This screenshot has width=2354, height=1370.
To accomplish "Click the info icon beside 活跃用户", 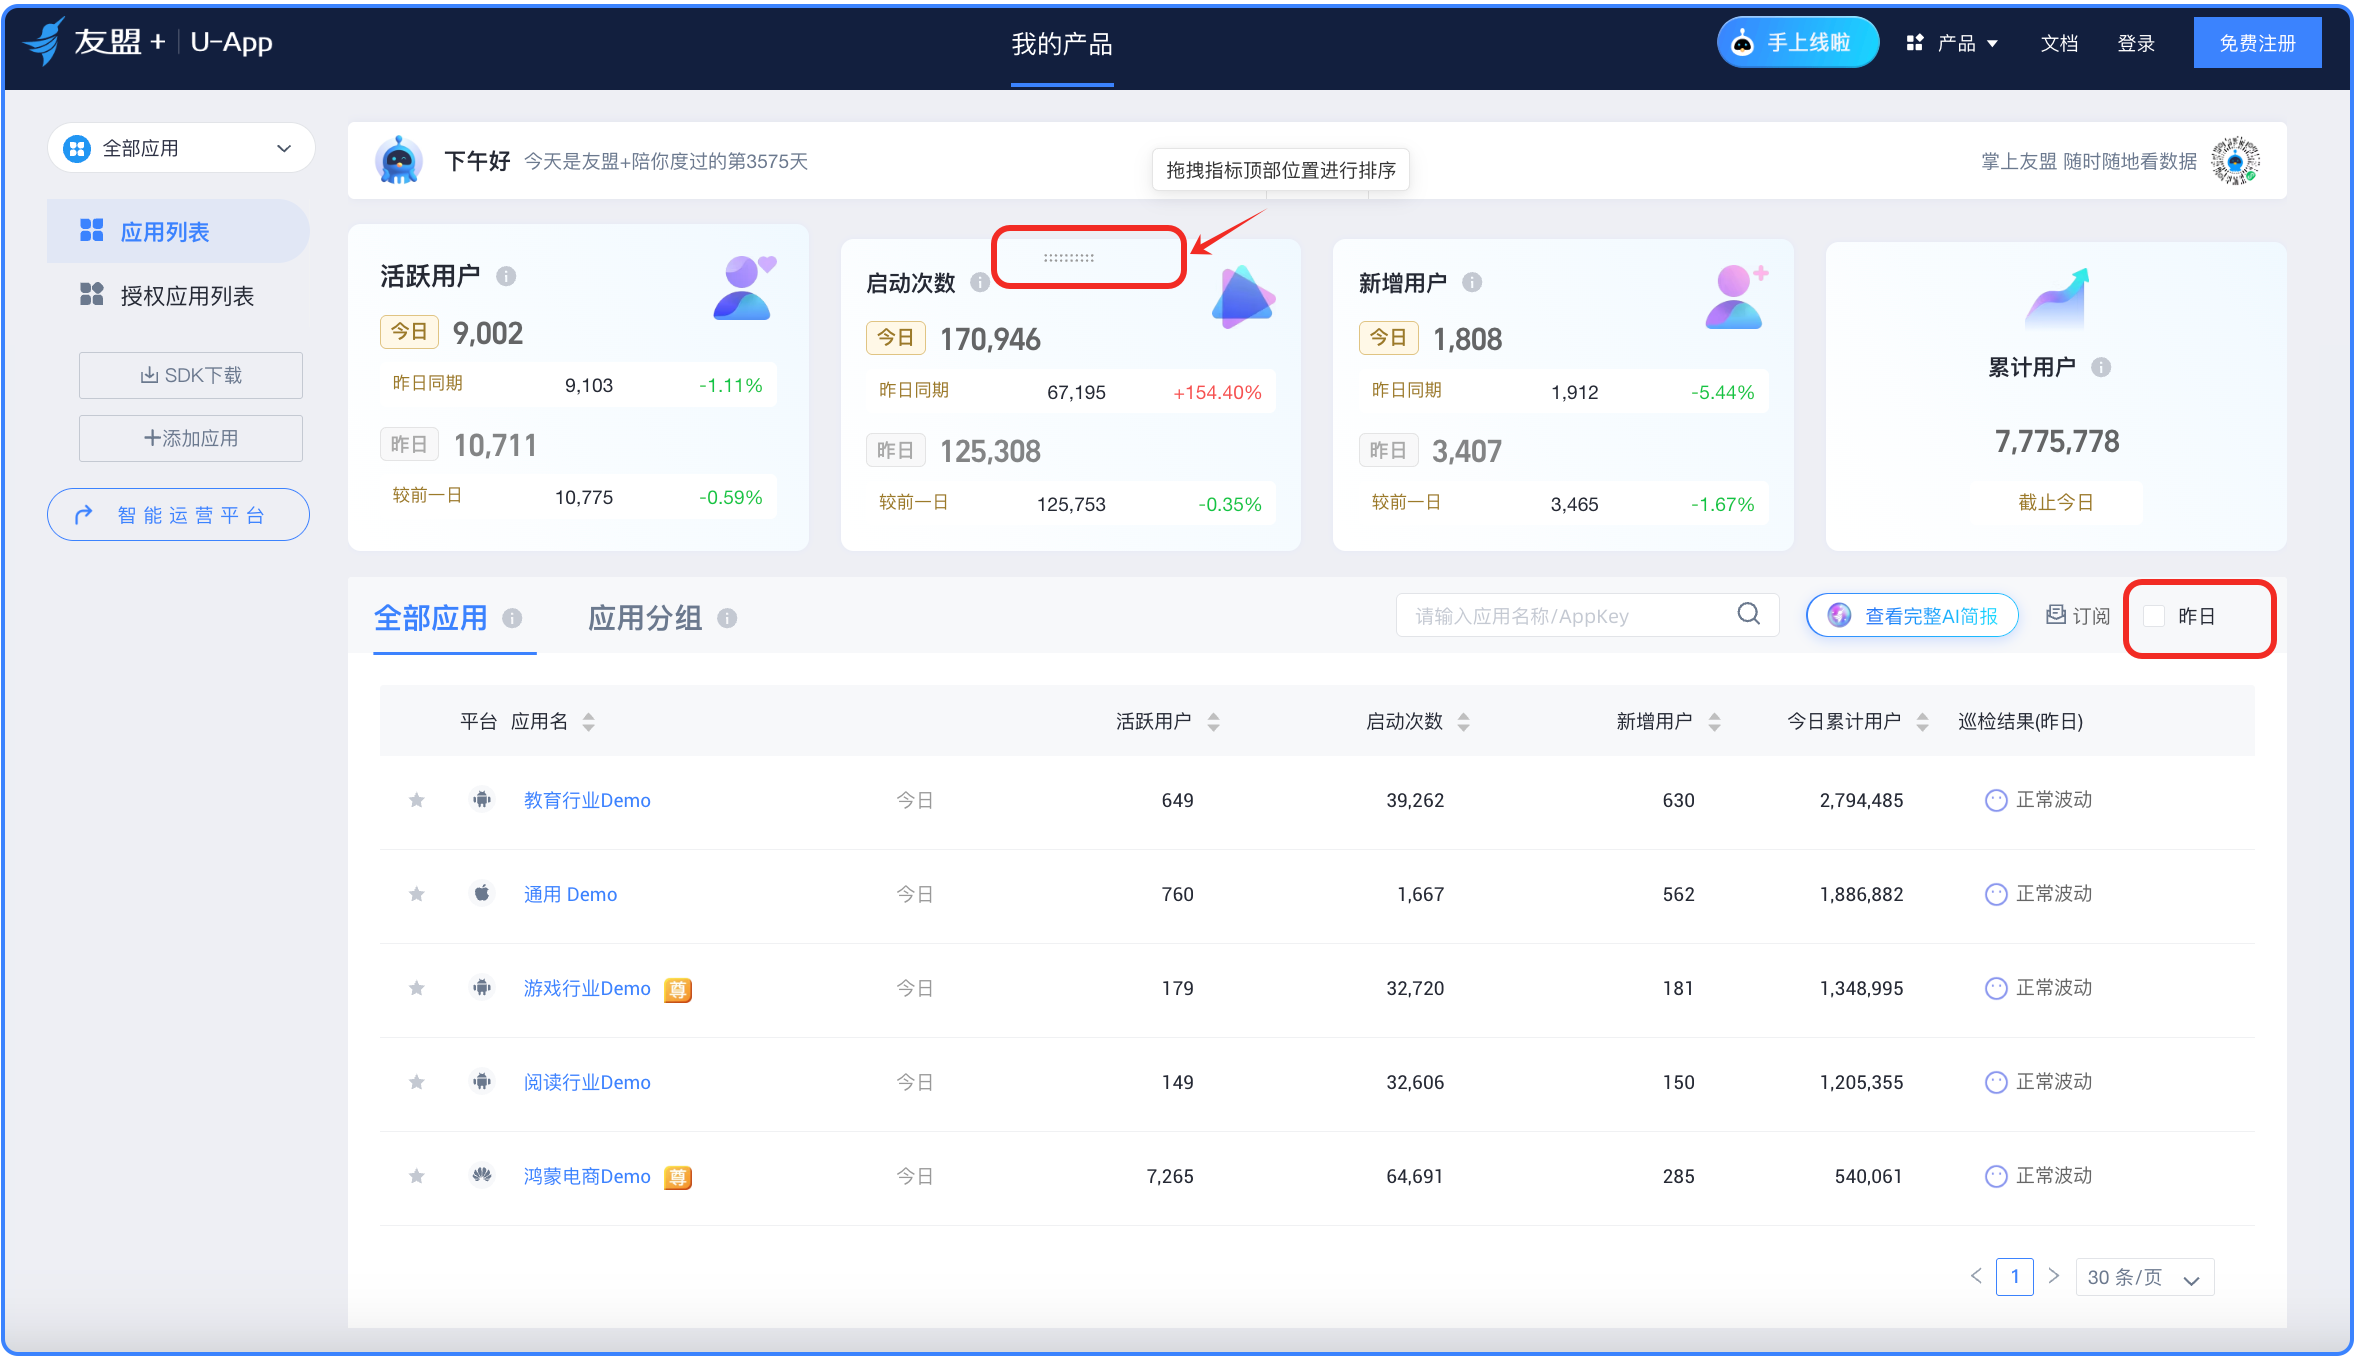I will click(x=506, y=276).
